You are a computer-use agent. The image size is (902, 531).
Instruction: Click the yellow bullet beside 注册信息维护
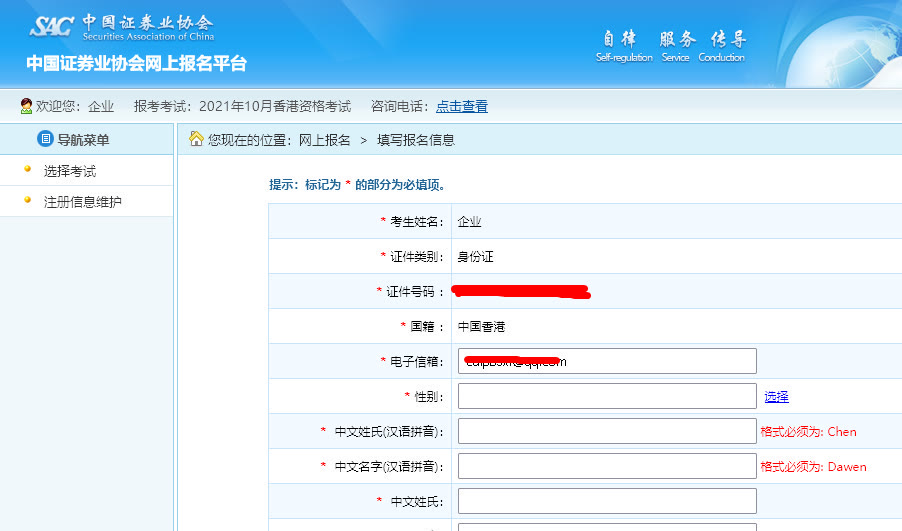(27, 200)
